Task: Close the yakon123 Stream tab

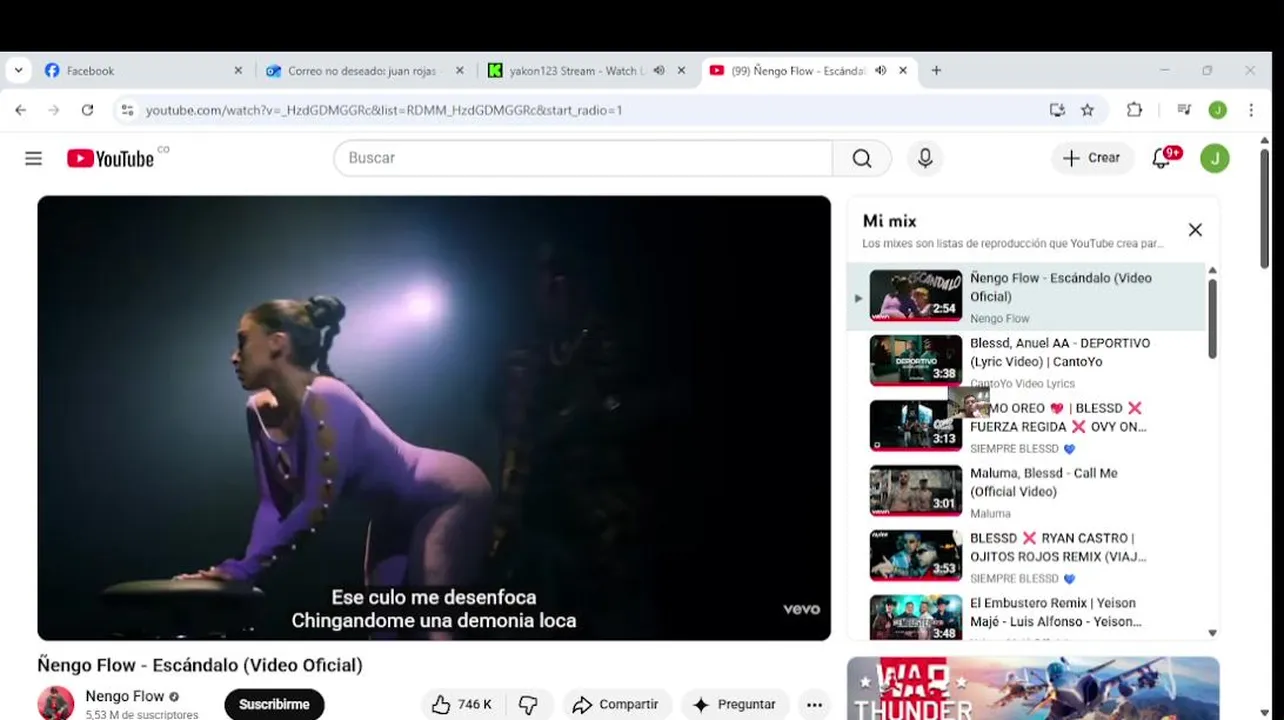Action: (681, 71)
